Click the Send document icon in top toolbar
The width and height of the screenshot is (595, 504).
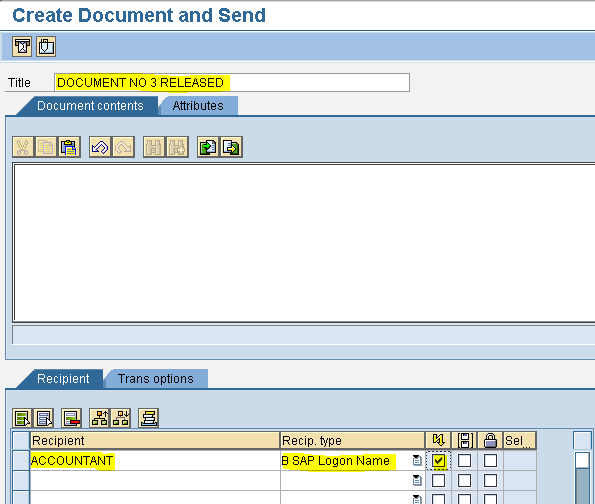[x=22, y=47]
